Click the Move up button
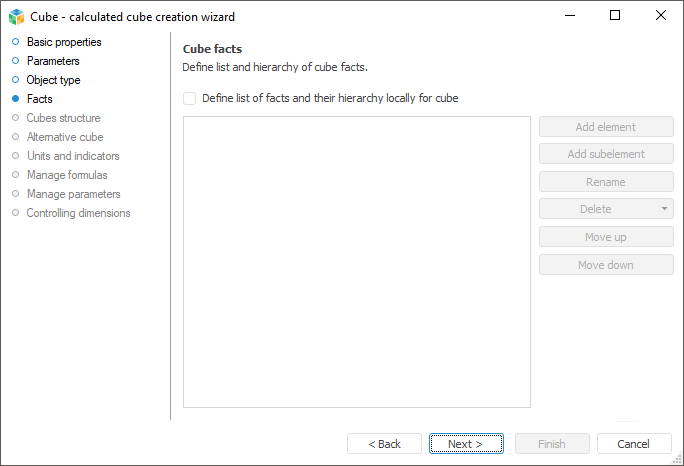 click(x=605, y=237)
